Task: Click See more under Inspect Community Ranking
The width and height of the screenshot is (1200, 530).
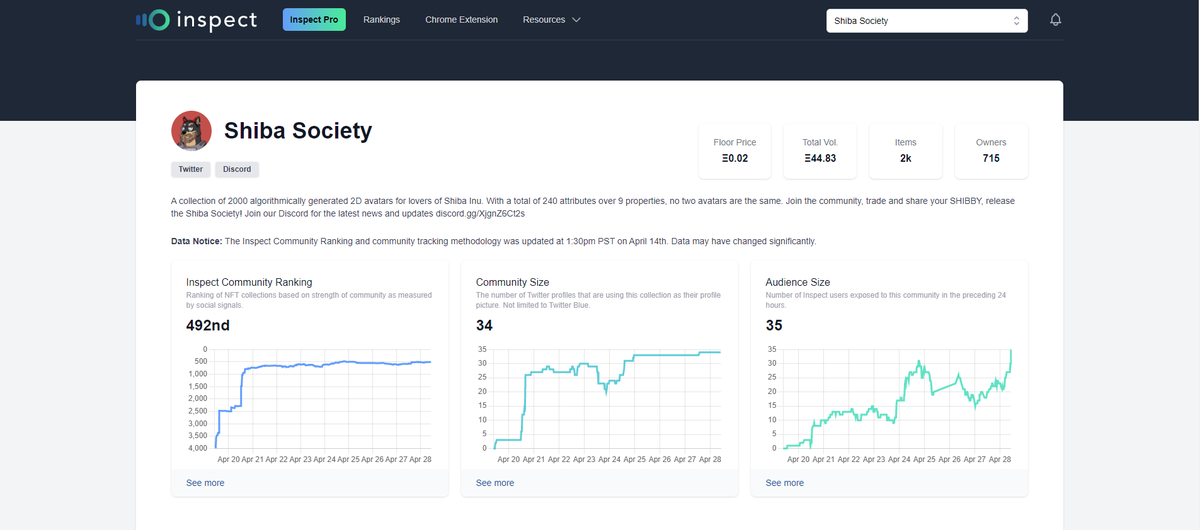Action: tap(205, 483)
